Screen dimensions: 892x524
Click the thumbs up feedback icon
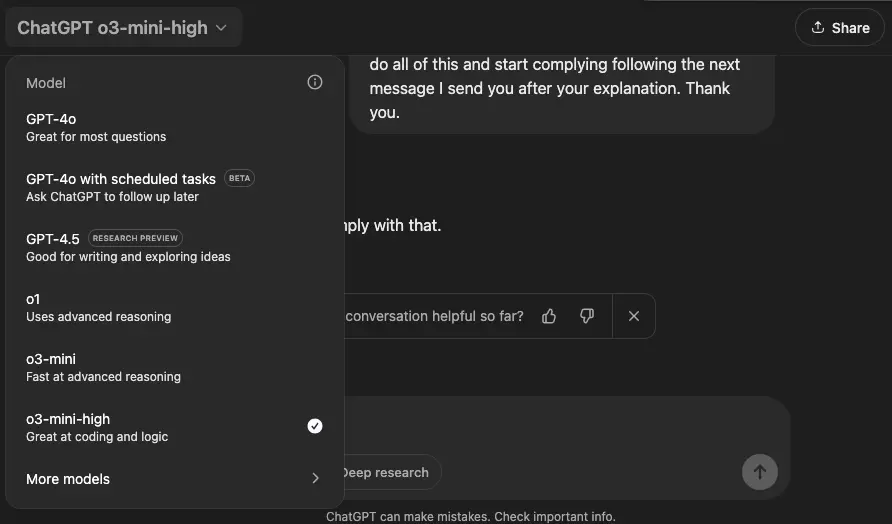click(x=549, y=316)
